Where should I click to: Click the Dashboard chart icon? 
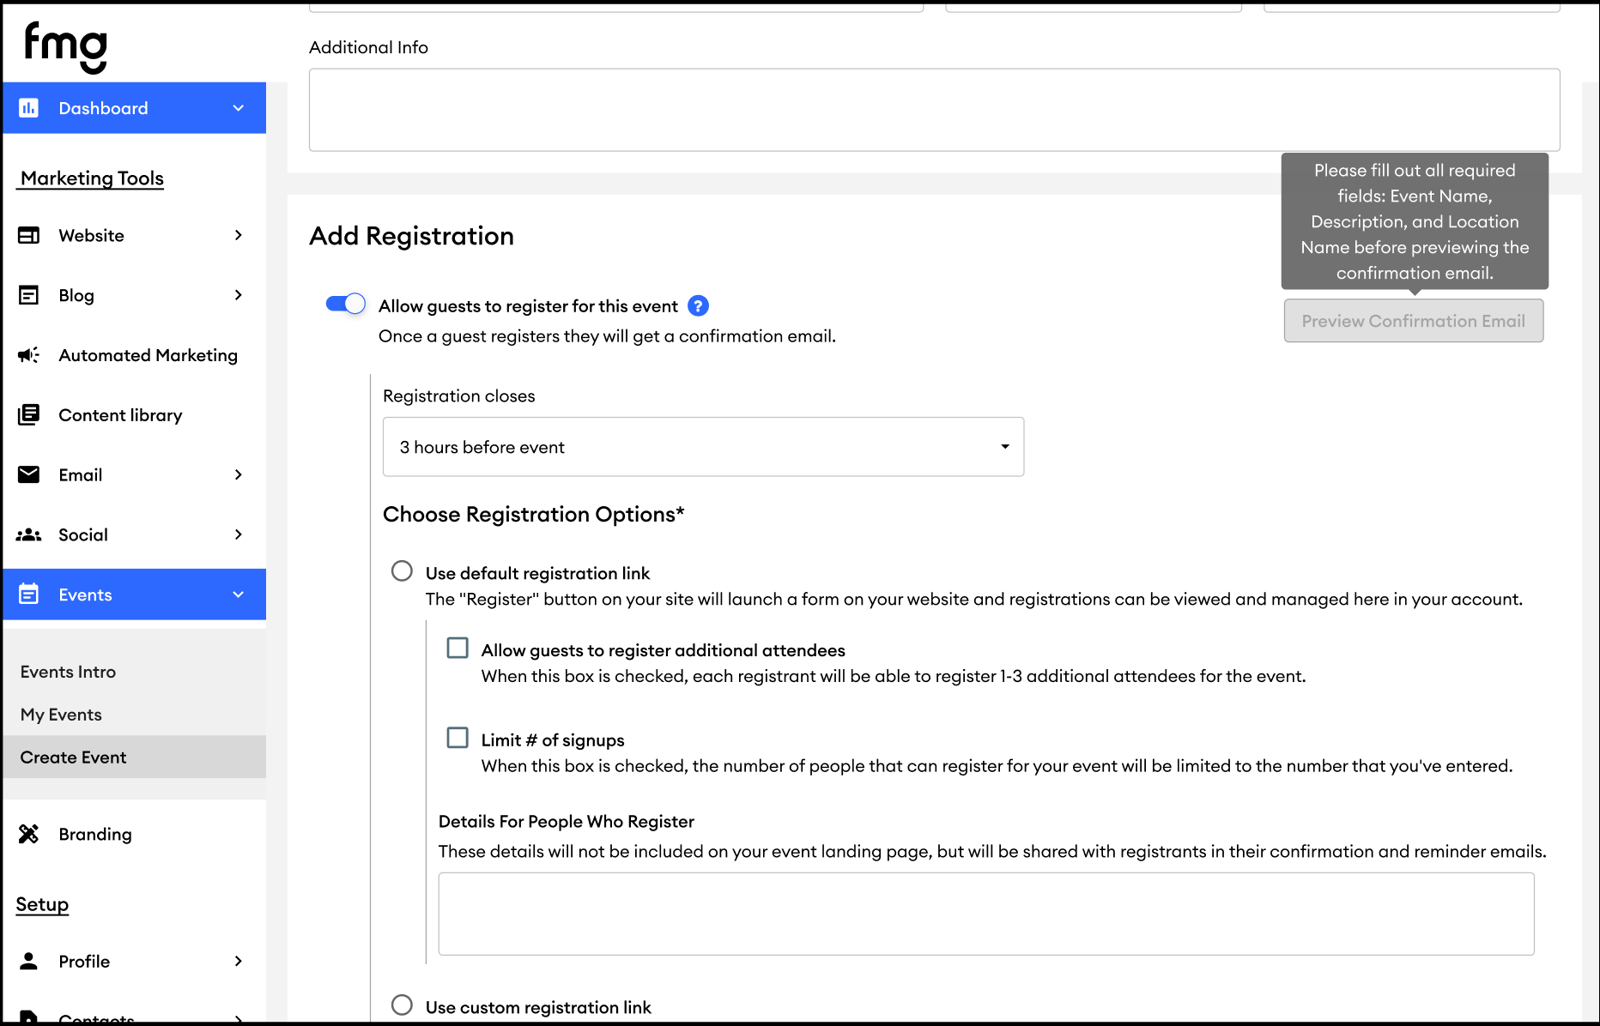pyautogui.click(x=29, y=108)
